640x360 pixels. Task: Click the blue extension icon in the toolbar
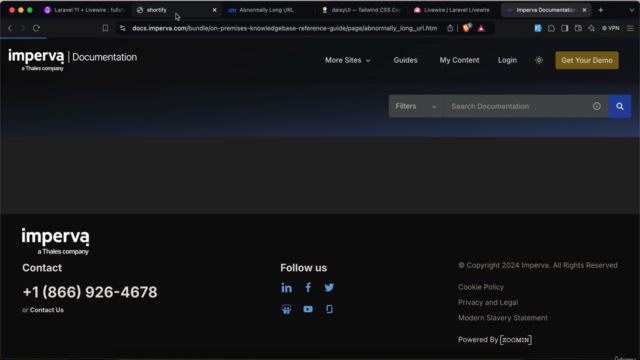538,28
